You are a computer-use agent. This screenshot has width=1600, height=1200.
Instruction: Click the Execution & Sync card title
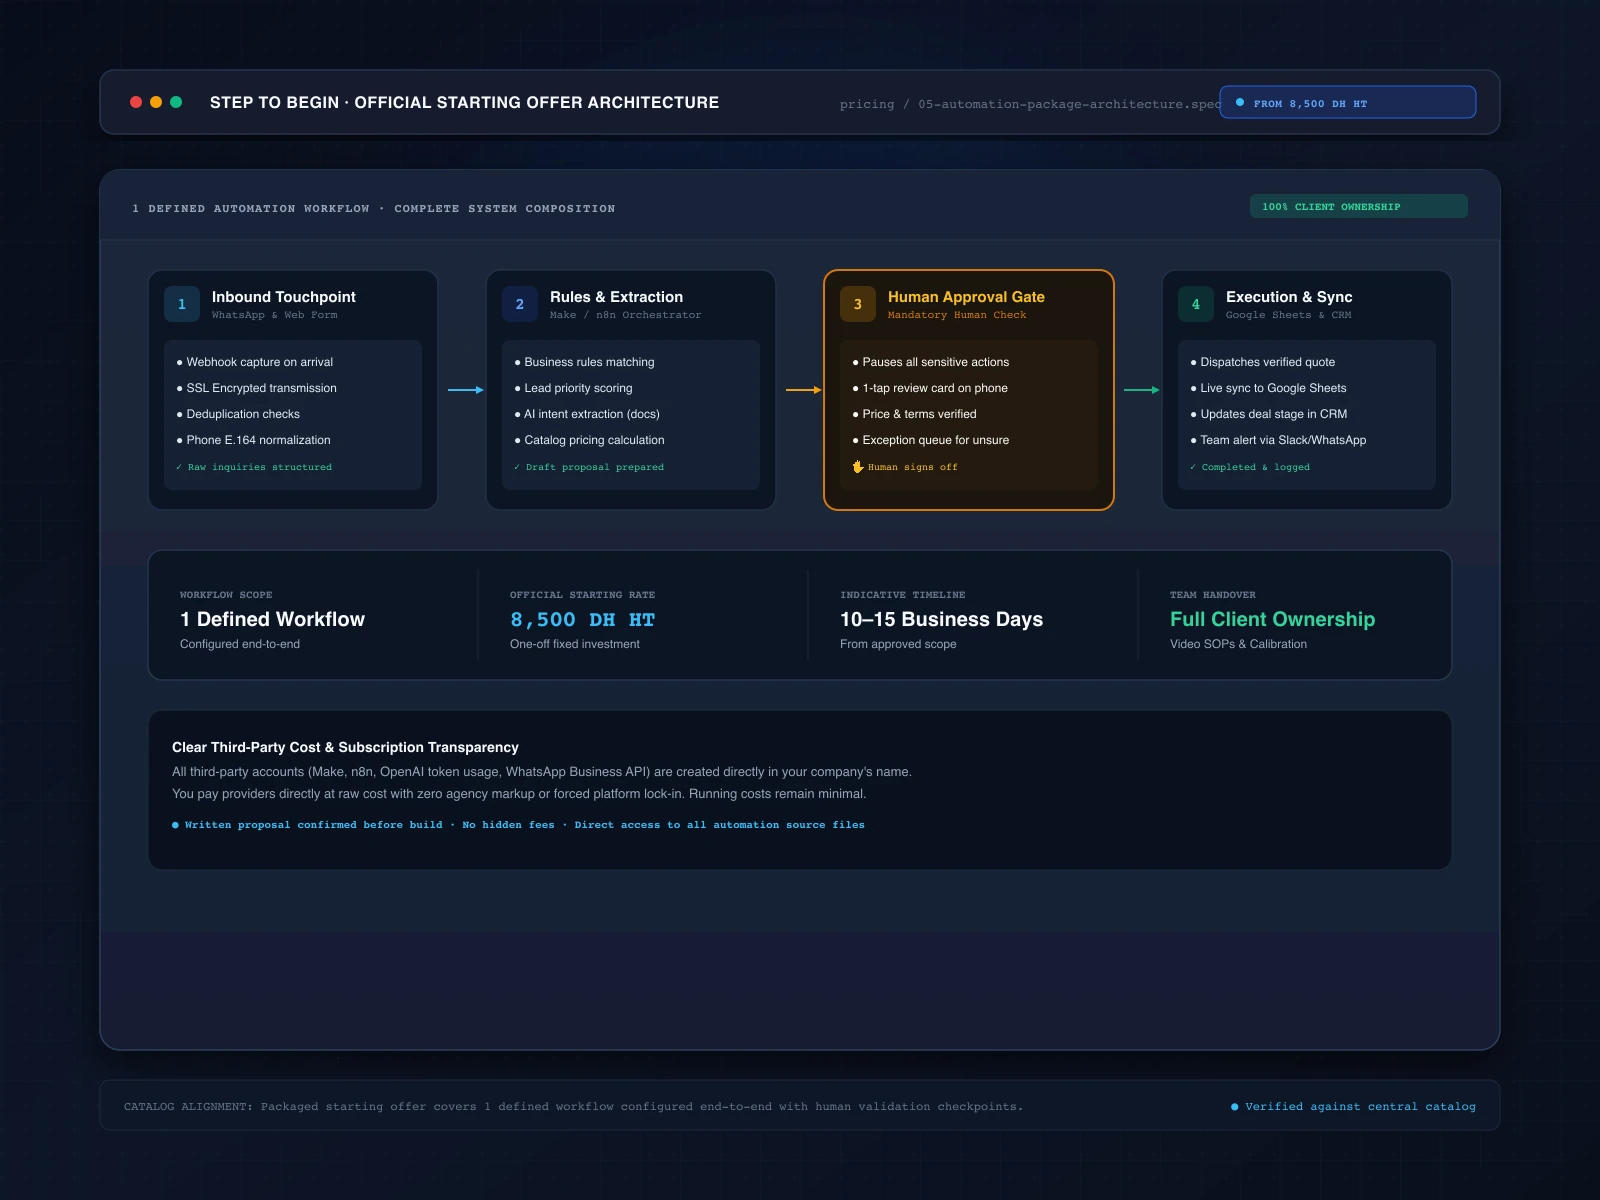point(1289,297)
